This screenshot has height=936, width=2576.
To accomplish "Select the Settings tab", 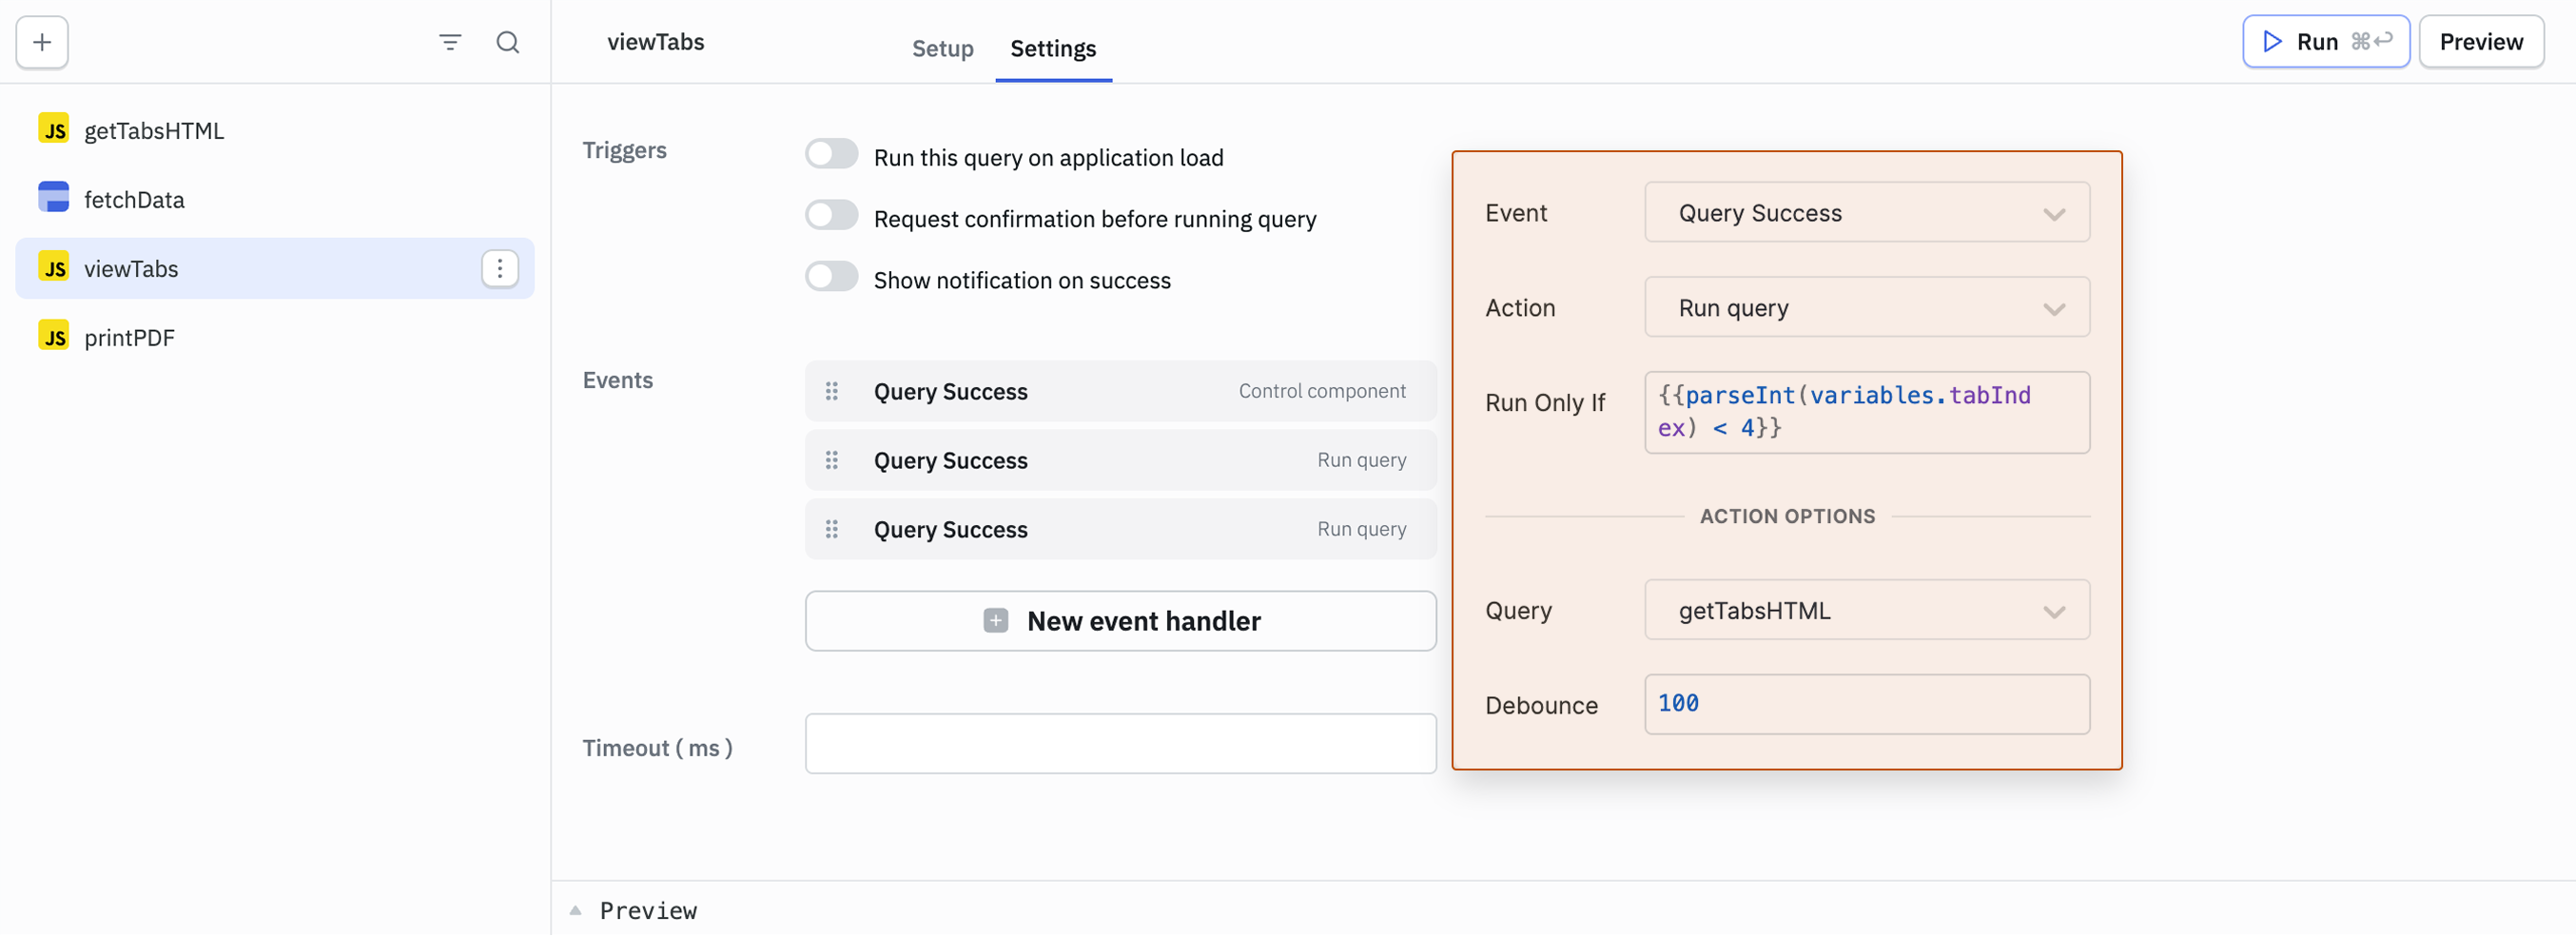I will click(x=1052, y=48).
